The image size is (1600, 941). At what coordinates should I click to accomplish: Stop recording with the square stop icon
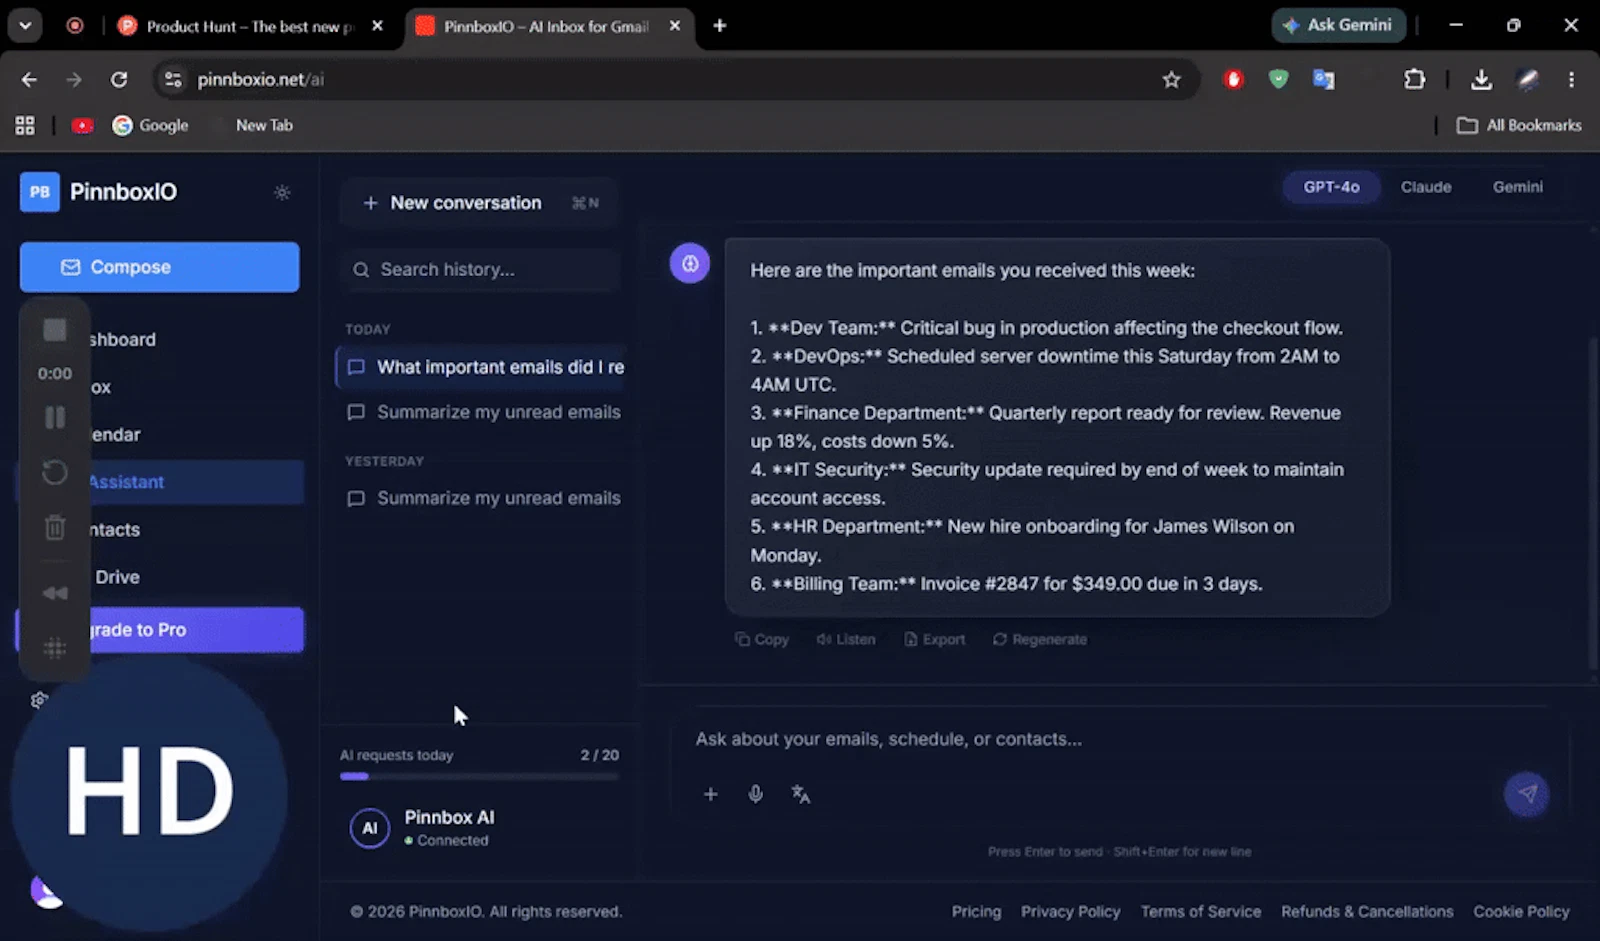[55, 330]
